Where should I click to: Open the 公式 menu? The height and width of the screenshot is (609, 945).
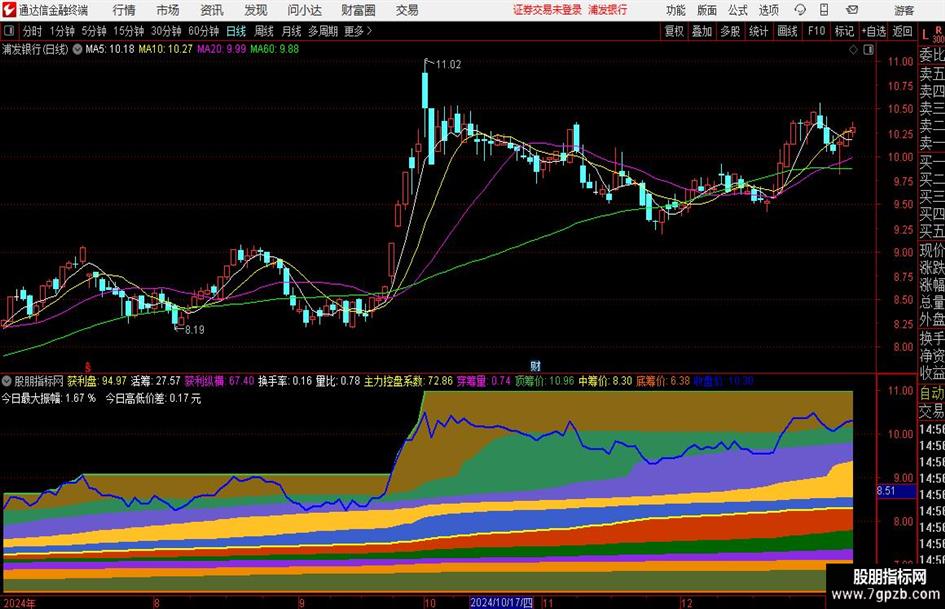tap(738, 10)
